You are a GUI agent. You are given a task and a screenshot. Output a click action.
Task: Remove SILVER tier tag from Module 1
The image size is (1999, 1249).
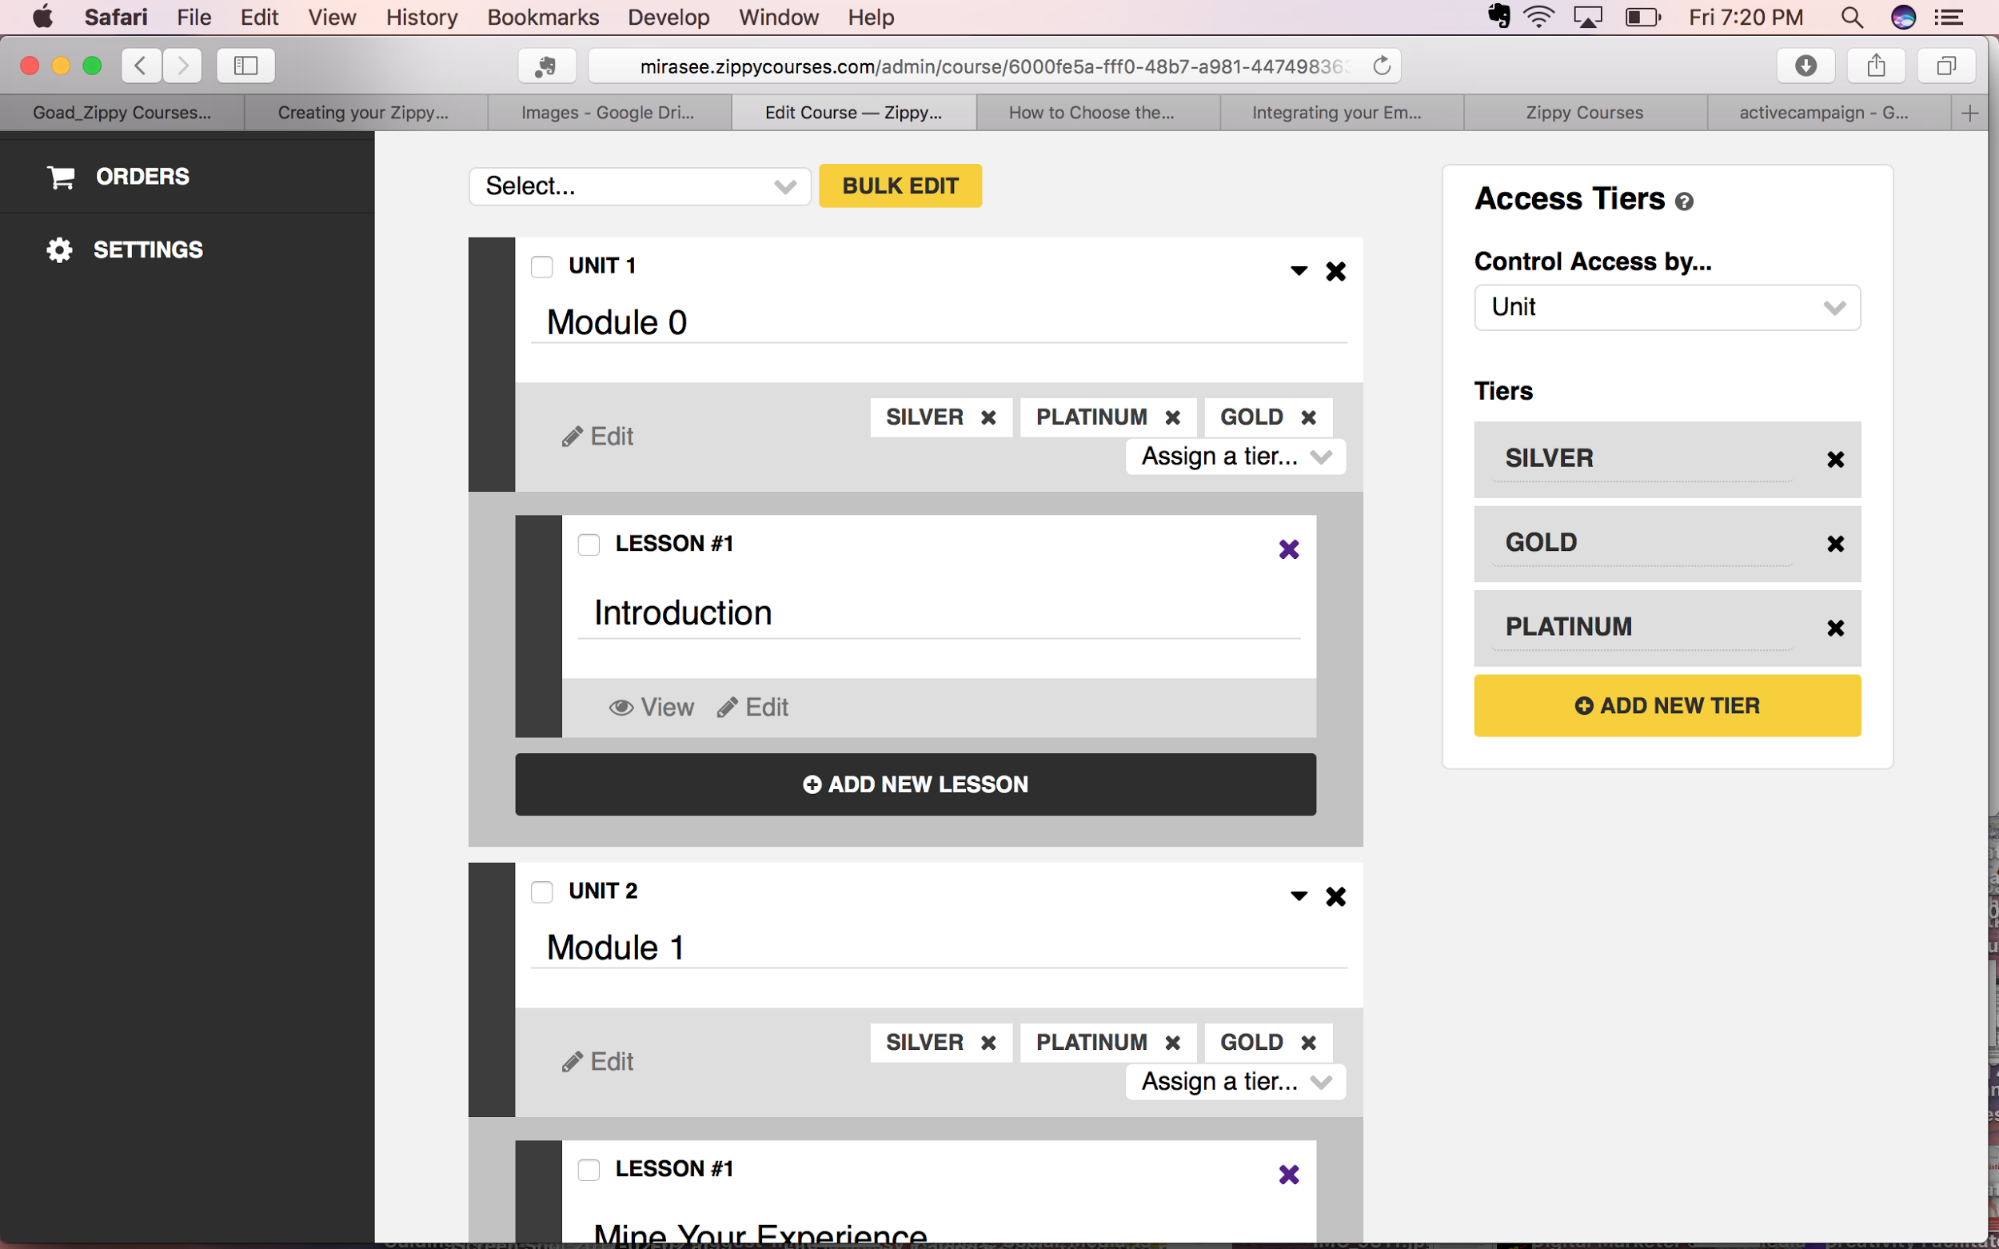pos(988,1043)
